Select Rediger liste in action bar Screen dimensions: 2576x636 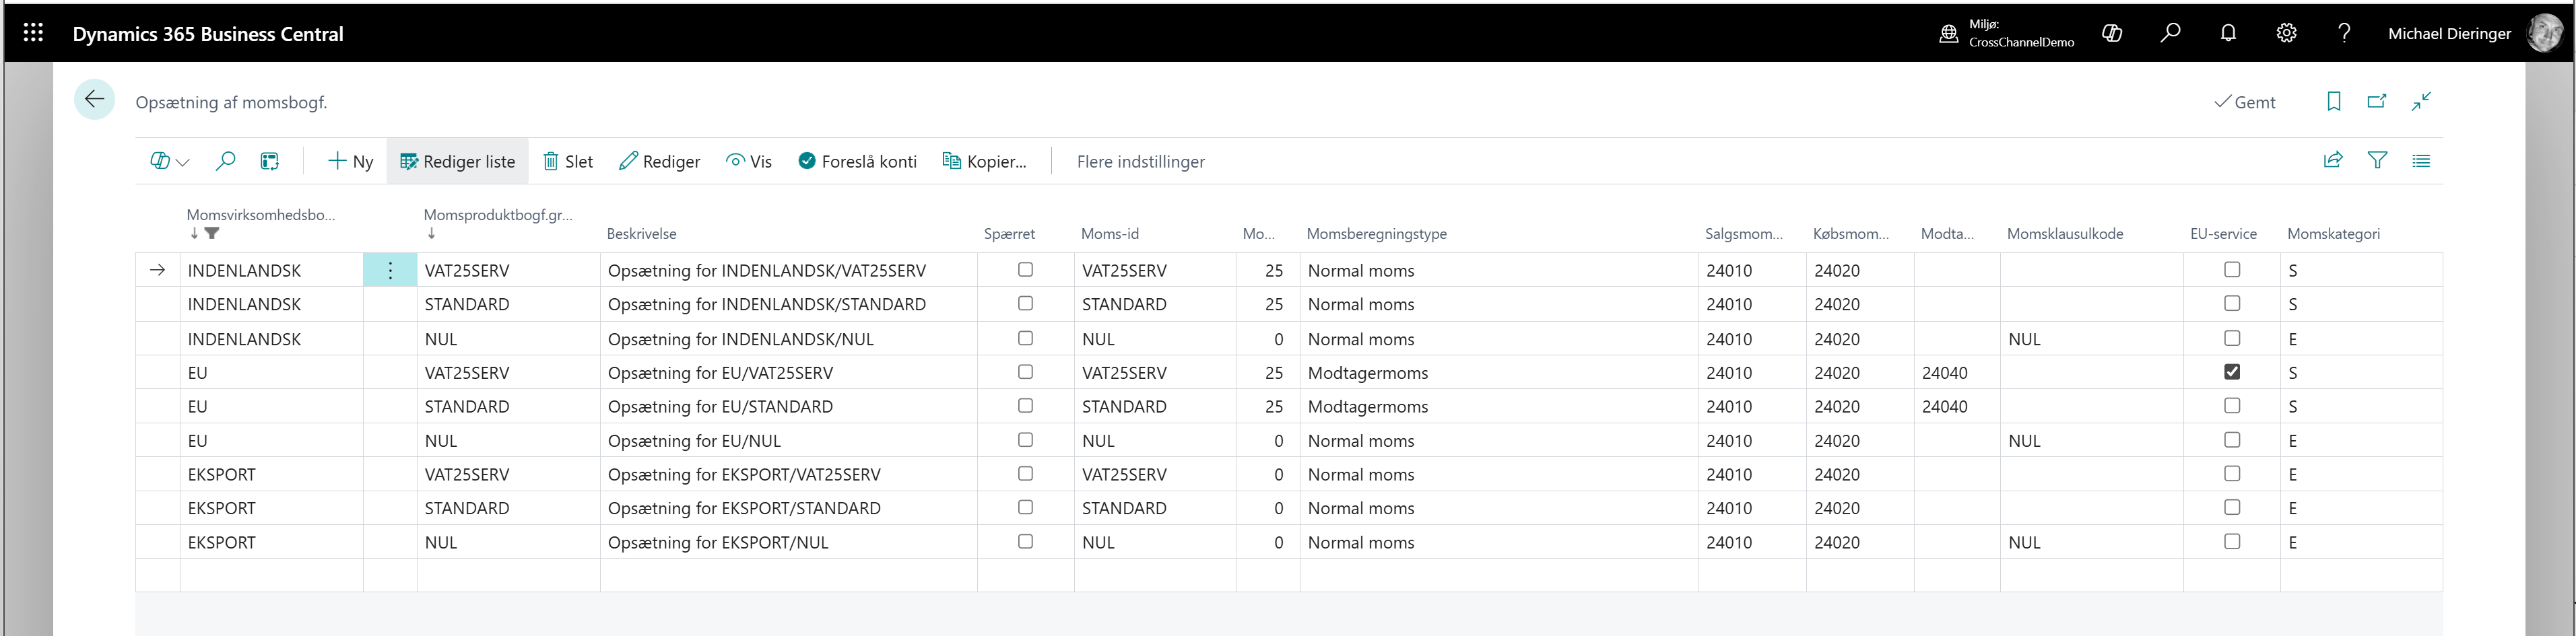pyautogui.click(x=457, y=161)
